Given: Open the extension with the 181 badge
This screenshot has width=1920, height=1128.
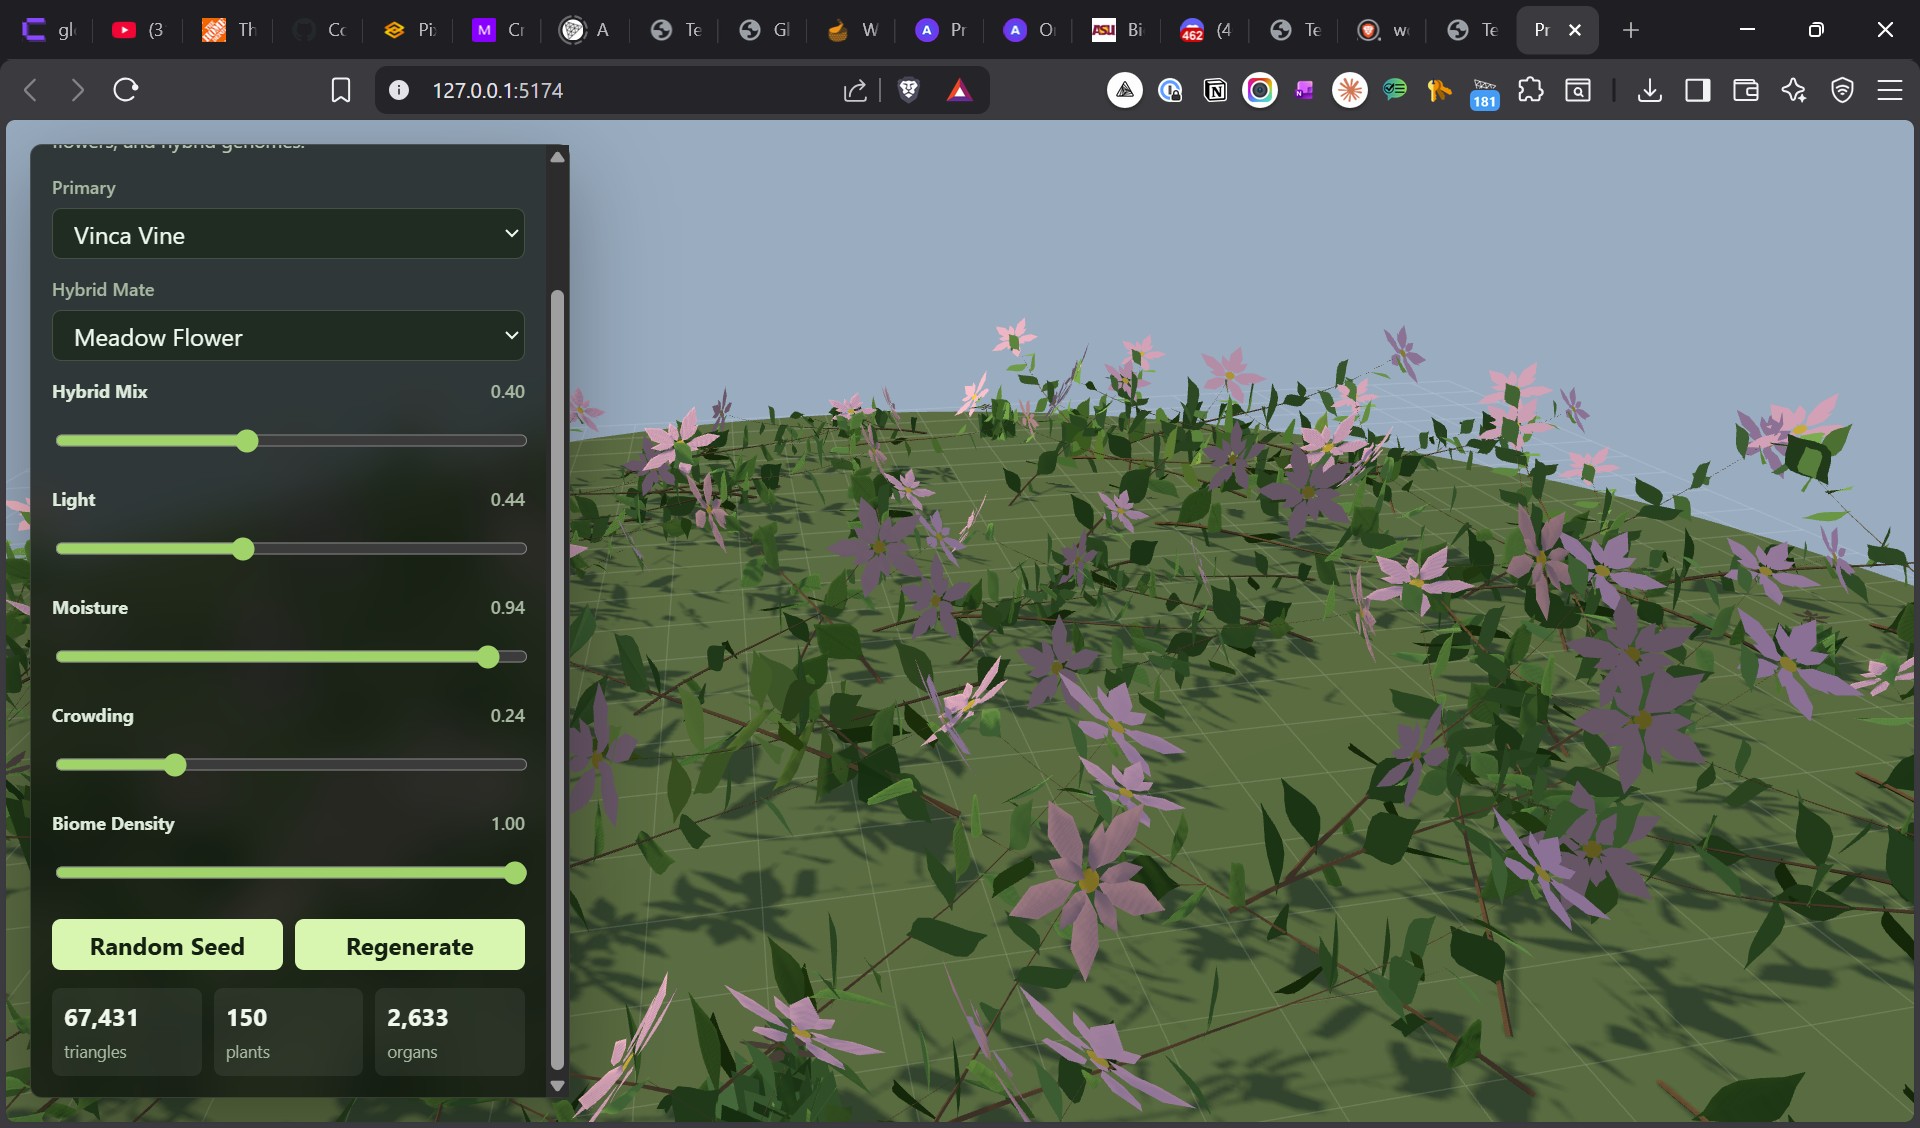Looking at the screenshot, I should (1485, 92).
